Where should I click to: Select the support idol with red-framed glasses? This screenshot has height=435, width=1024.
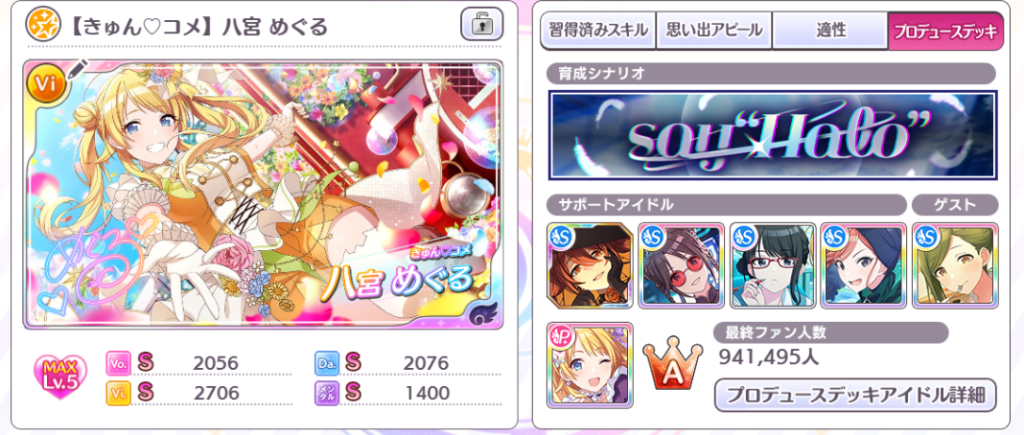(x=773, y=265)
